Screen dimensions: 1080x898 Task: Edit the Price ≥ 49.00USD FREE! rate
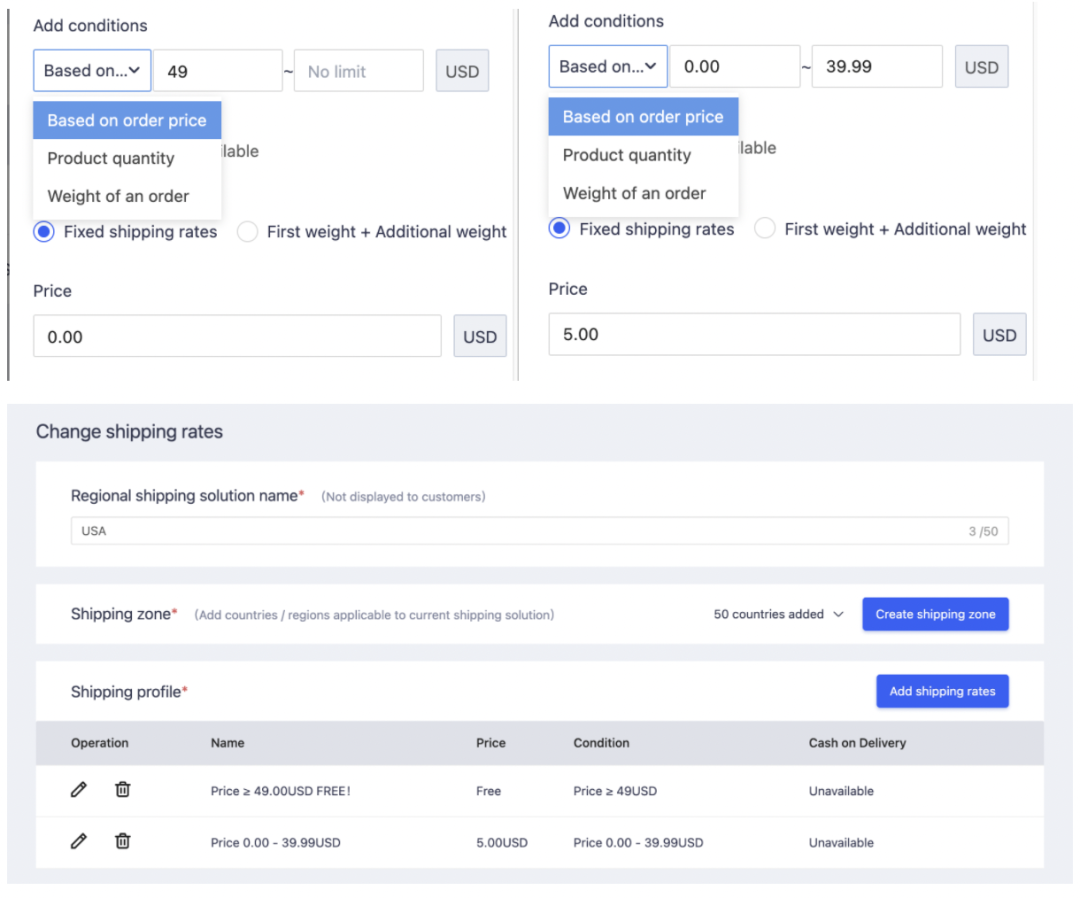click(79, 790)
